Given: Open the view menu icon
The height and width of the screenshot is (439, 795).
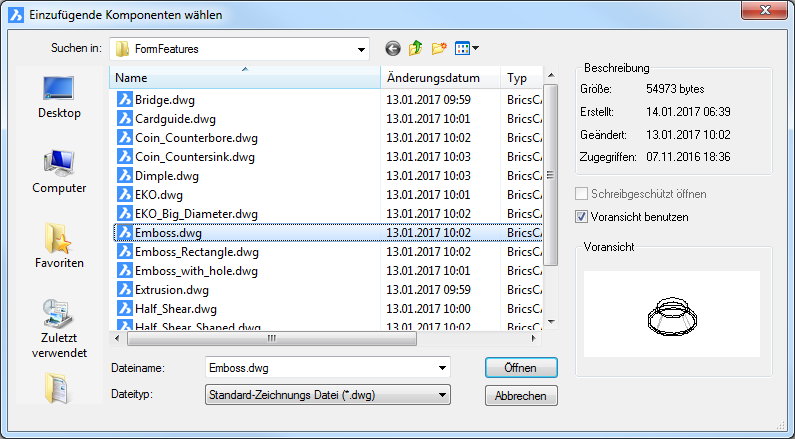Looking at the screenshot, I should coord(466,48).
